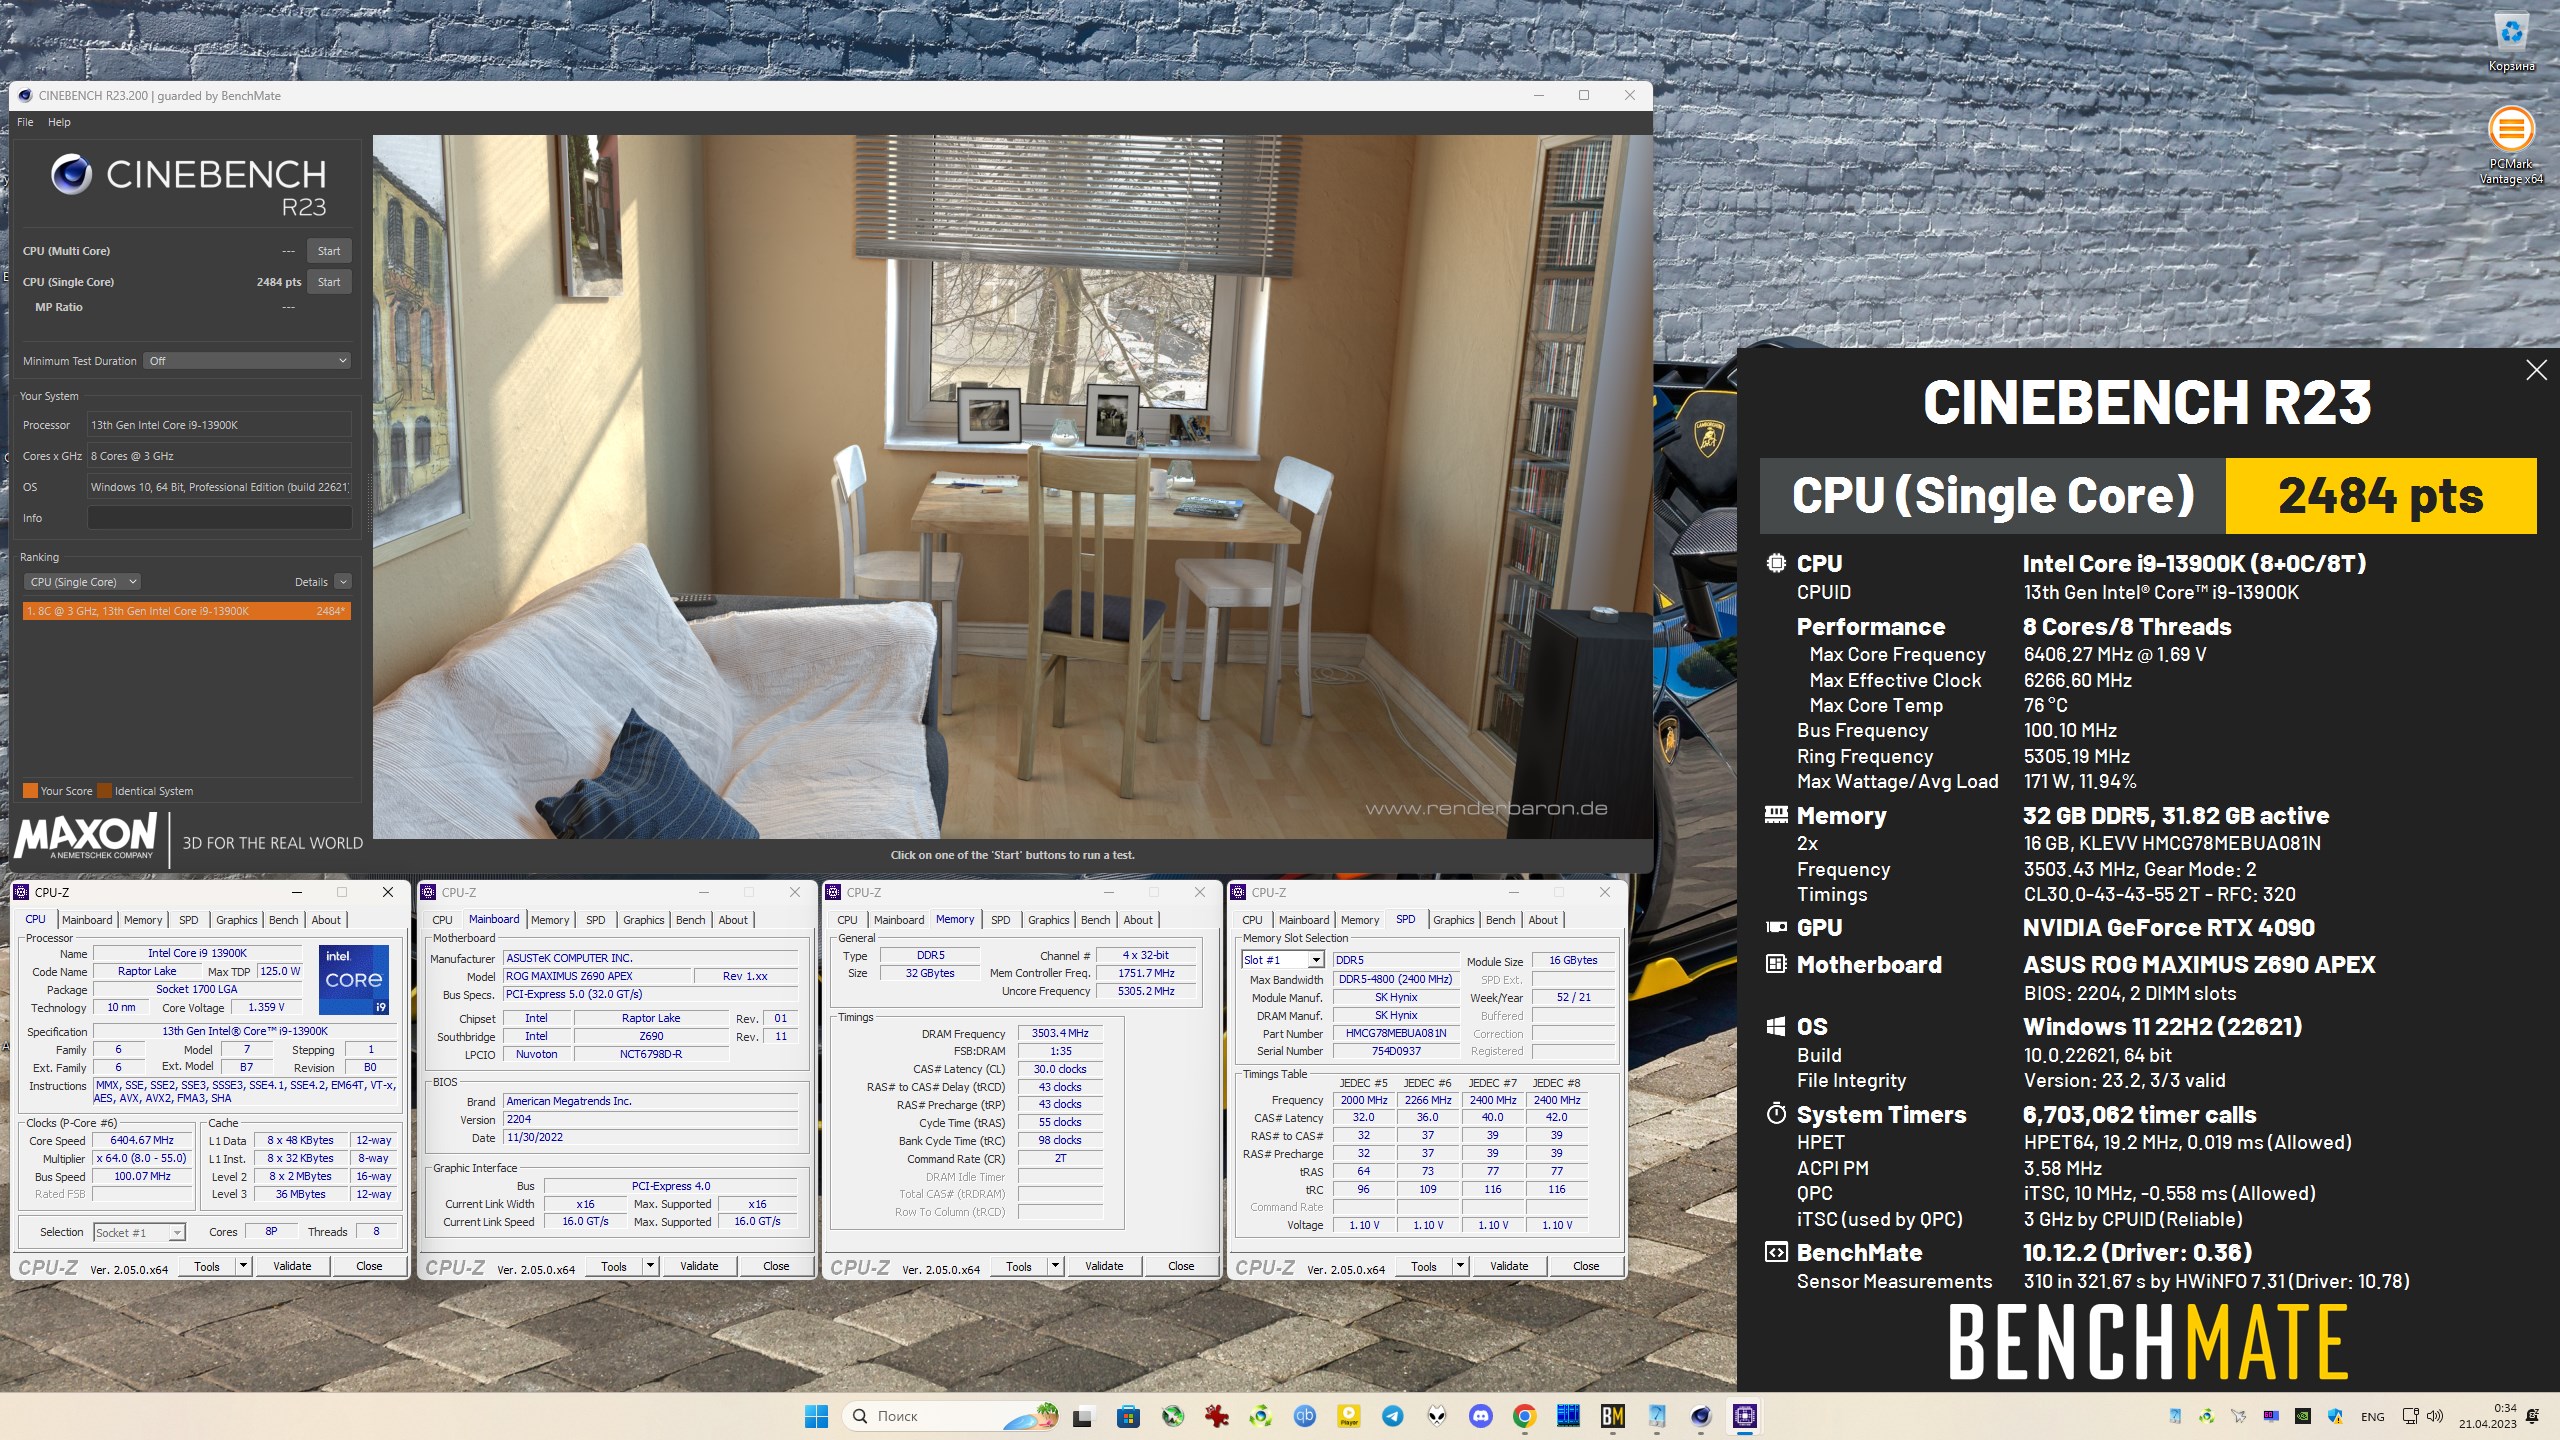Switch to SPD tab in Mainboard CPU-Z window
The image size is (2560, 1440).
(596, 920)
